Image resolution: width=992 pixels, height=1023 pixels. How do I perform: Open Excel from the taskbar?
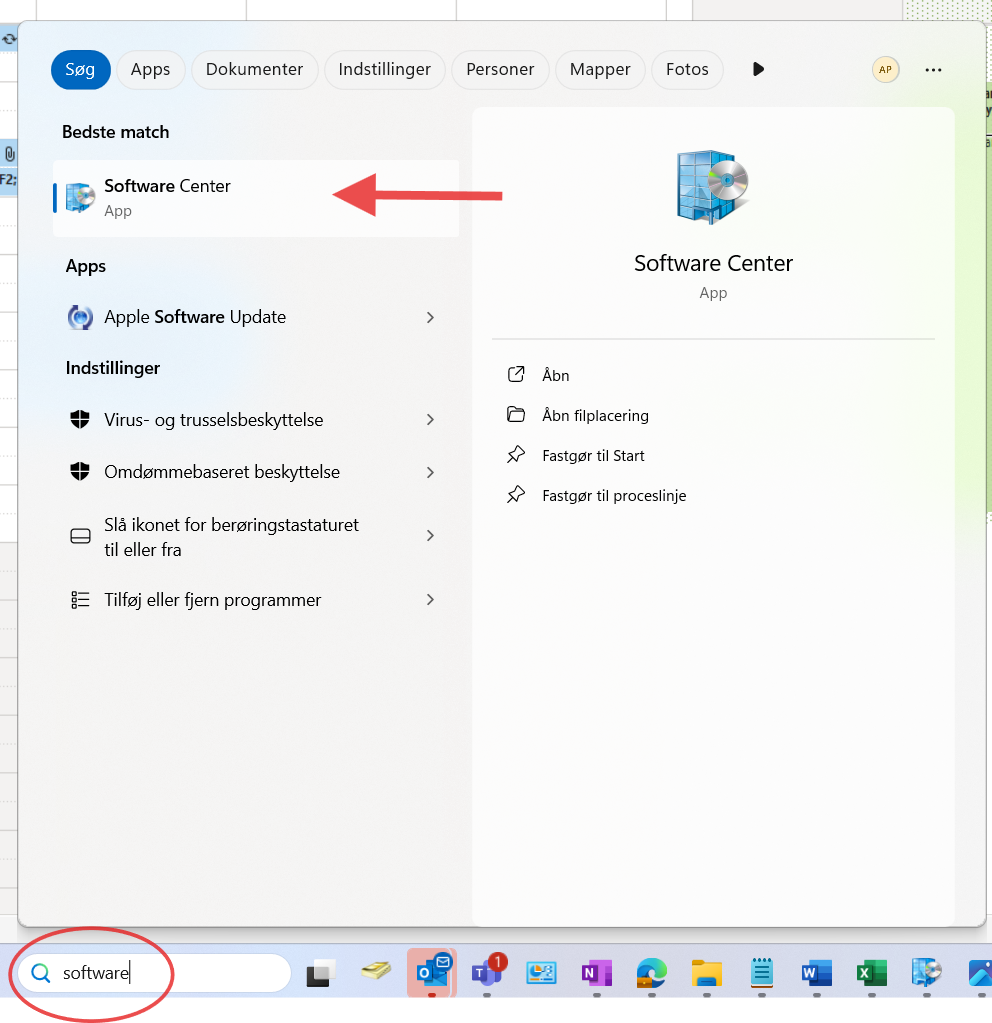(x=872, y=973)
